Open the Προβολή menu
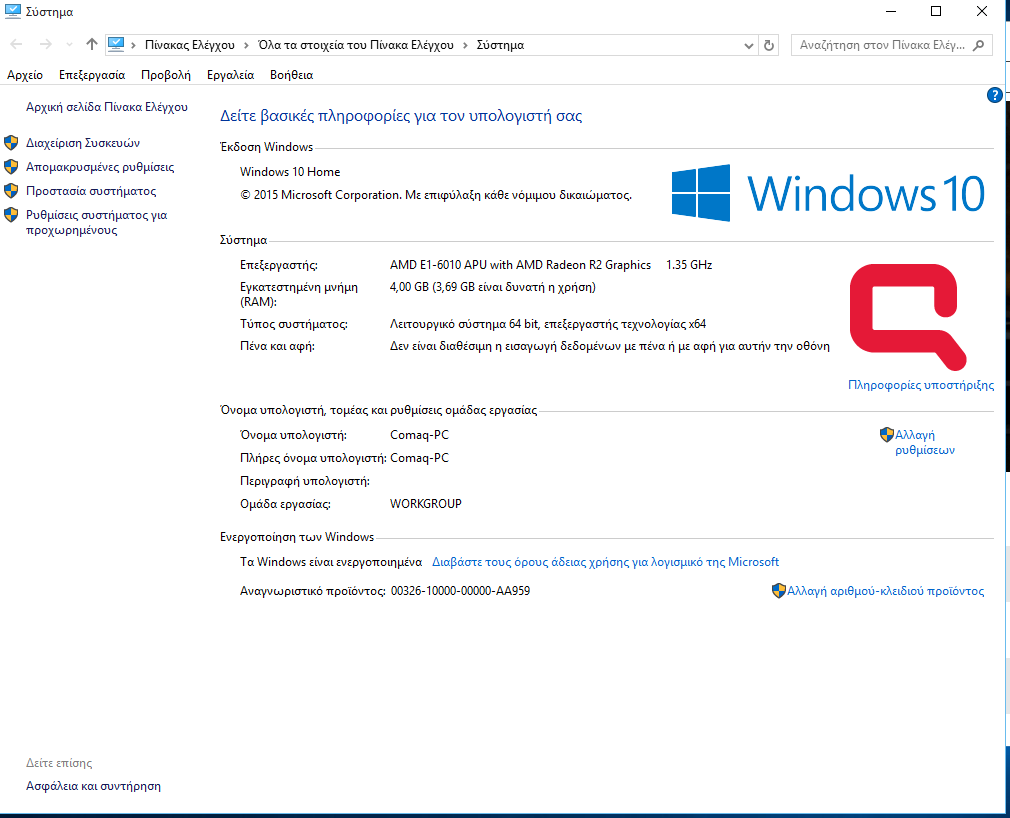Screen dimensions: 1010x818 point(166,75)
